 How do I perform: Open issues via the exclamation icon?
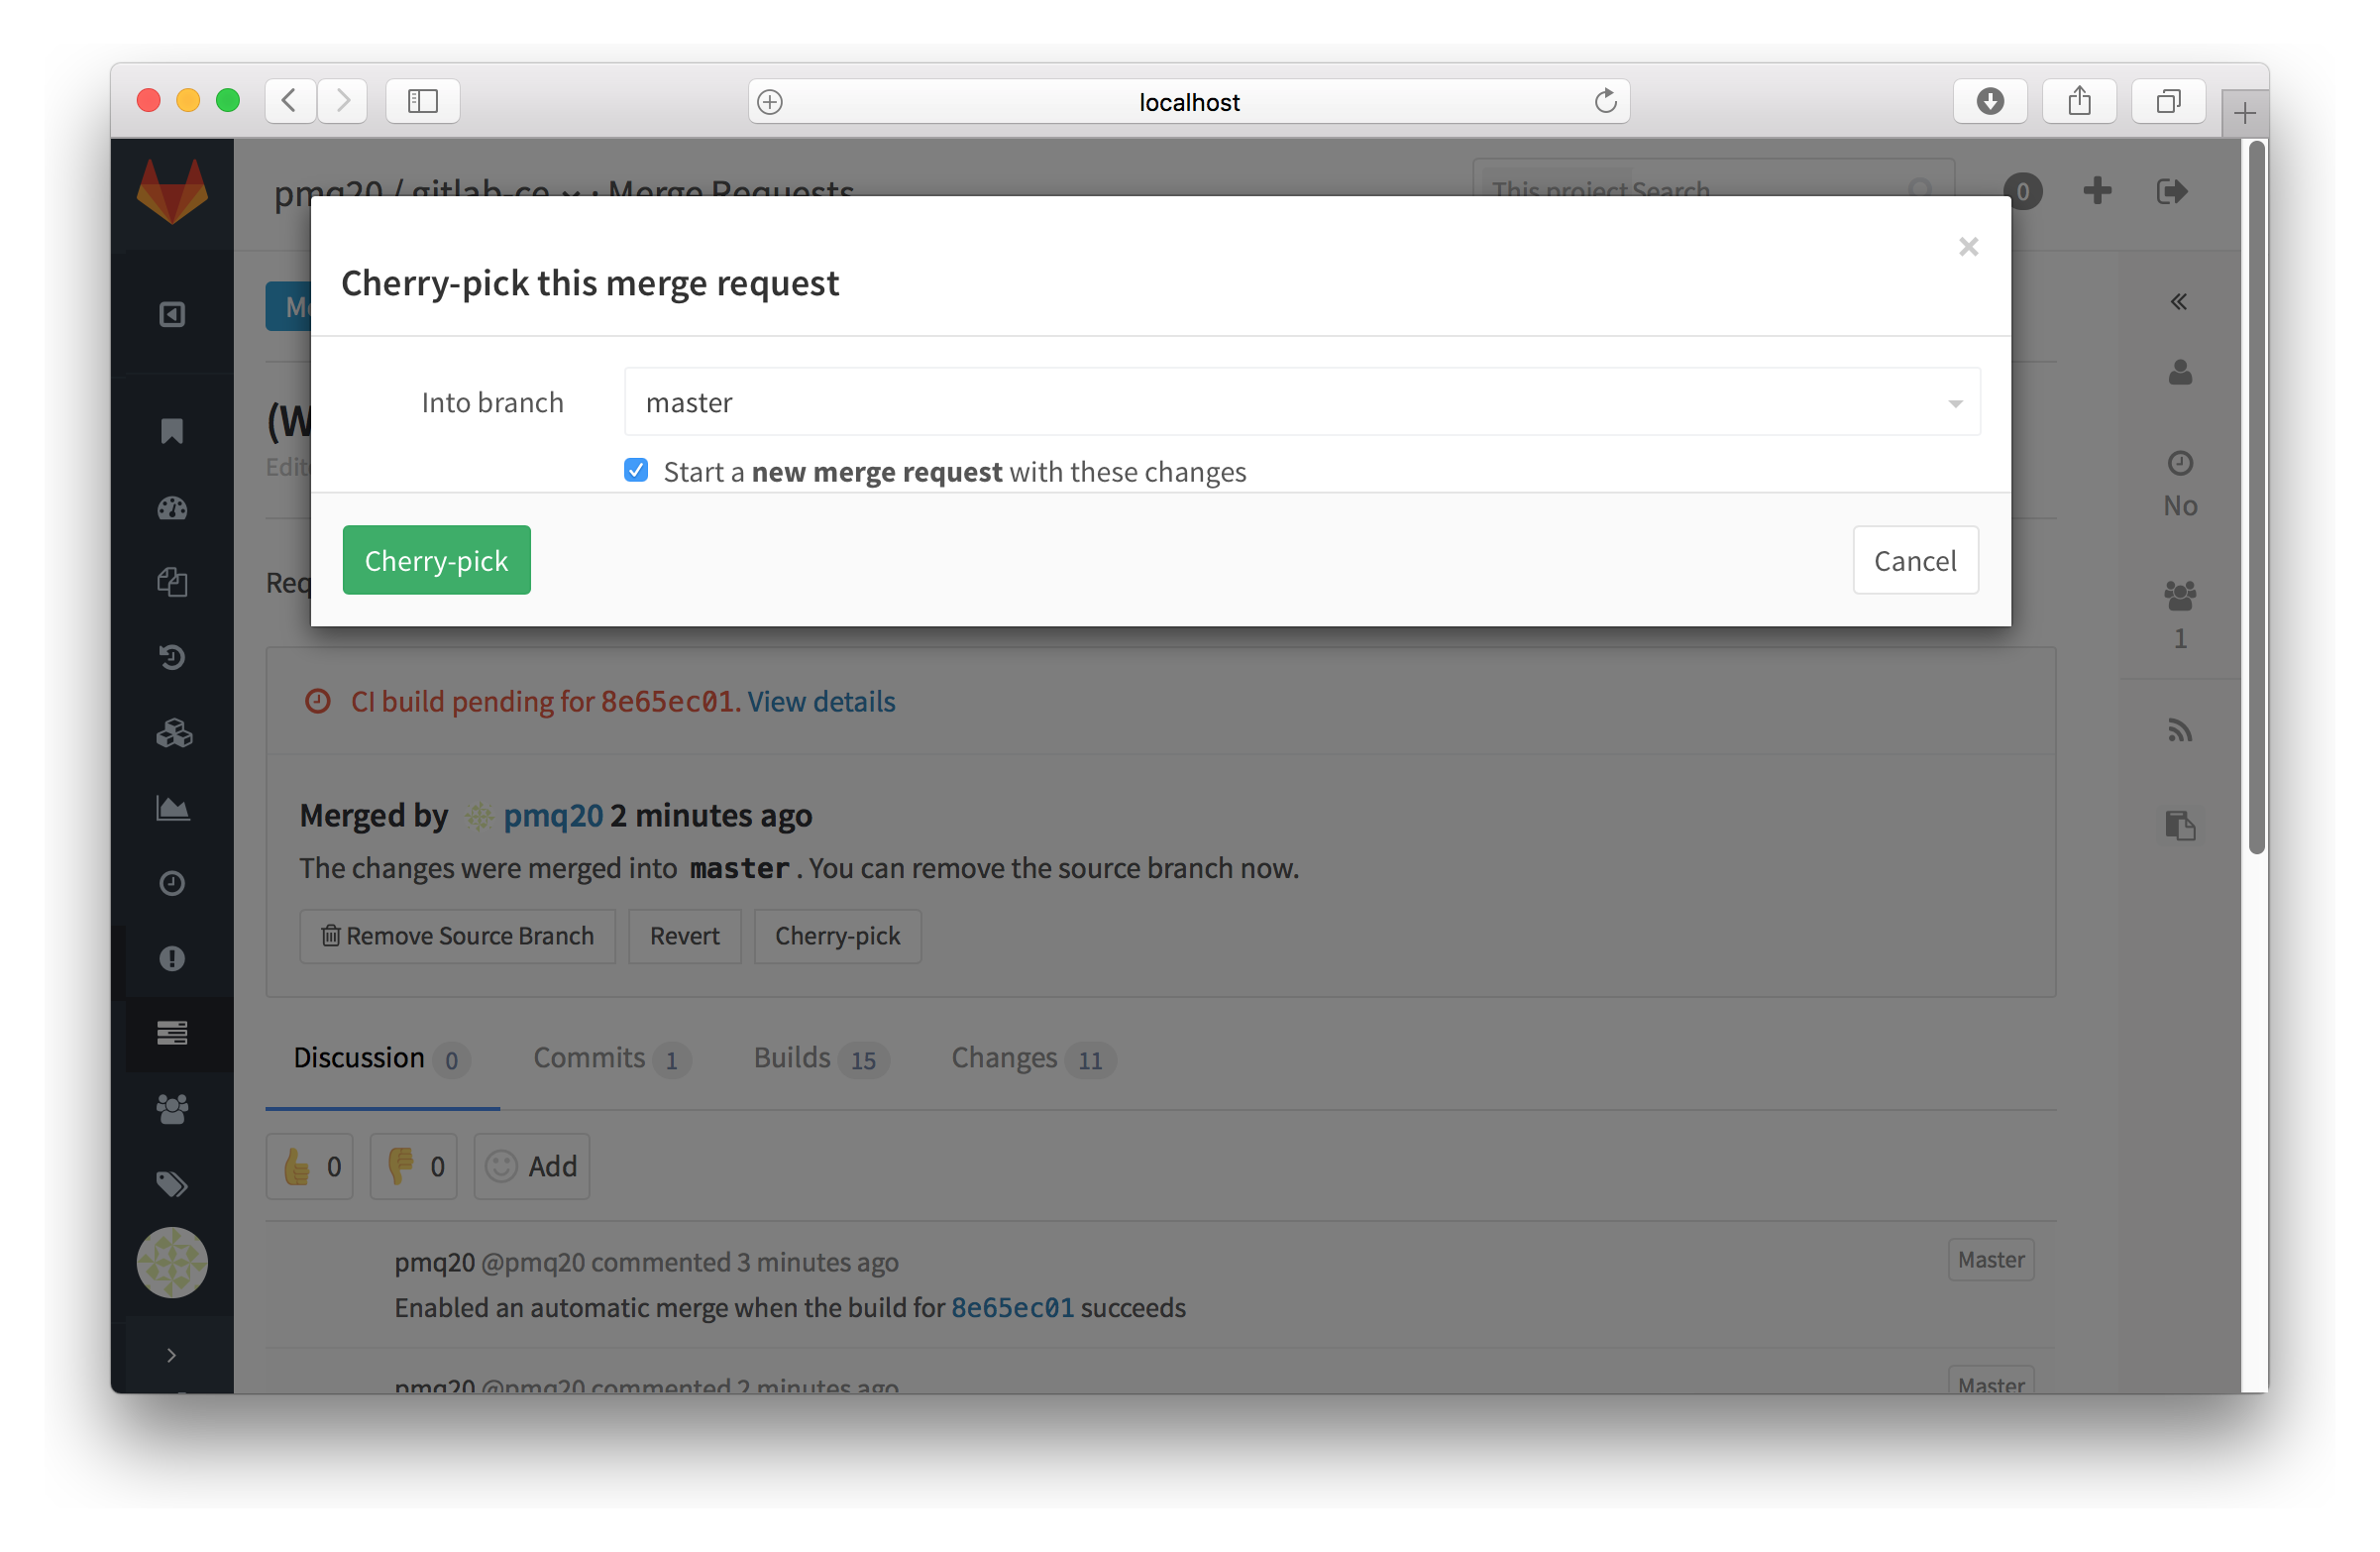172,959
